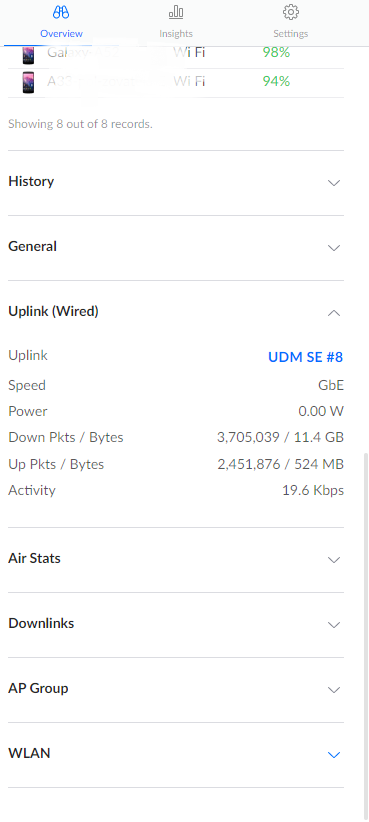Open the Settings gear icon

(290, 12)
